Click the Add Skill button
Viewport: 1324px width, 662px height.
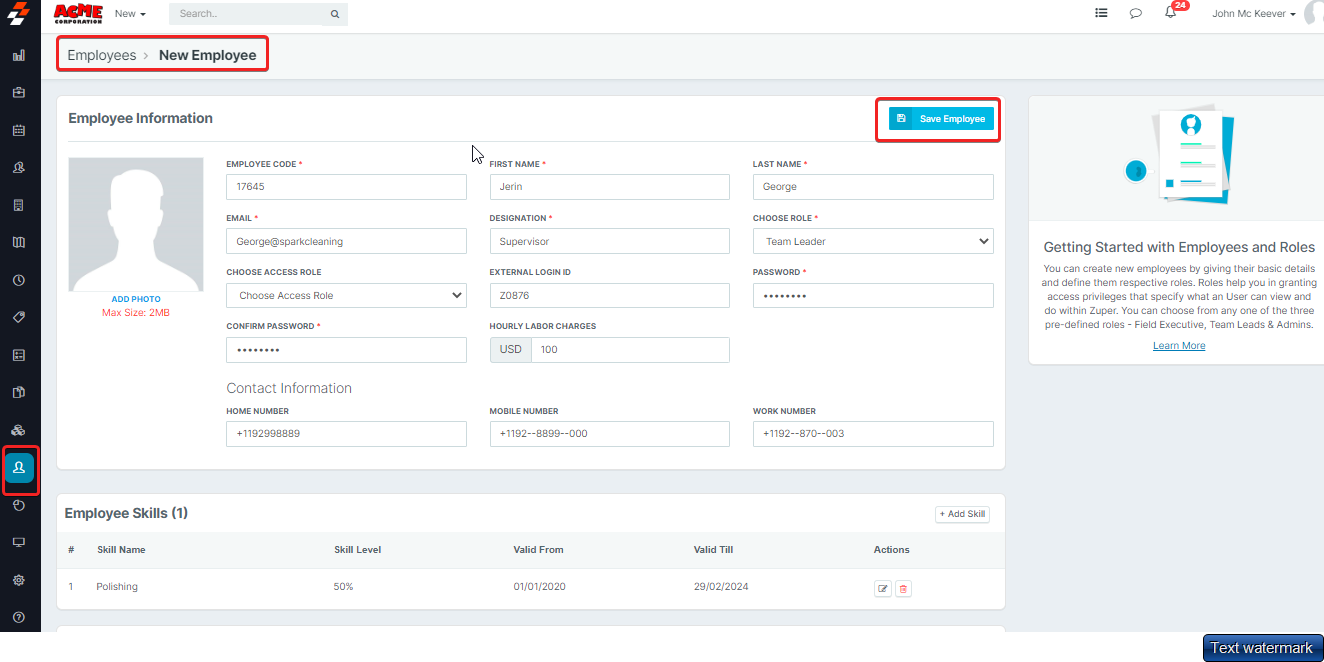pos(962,514)
